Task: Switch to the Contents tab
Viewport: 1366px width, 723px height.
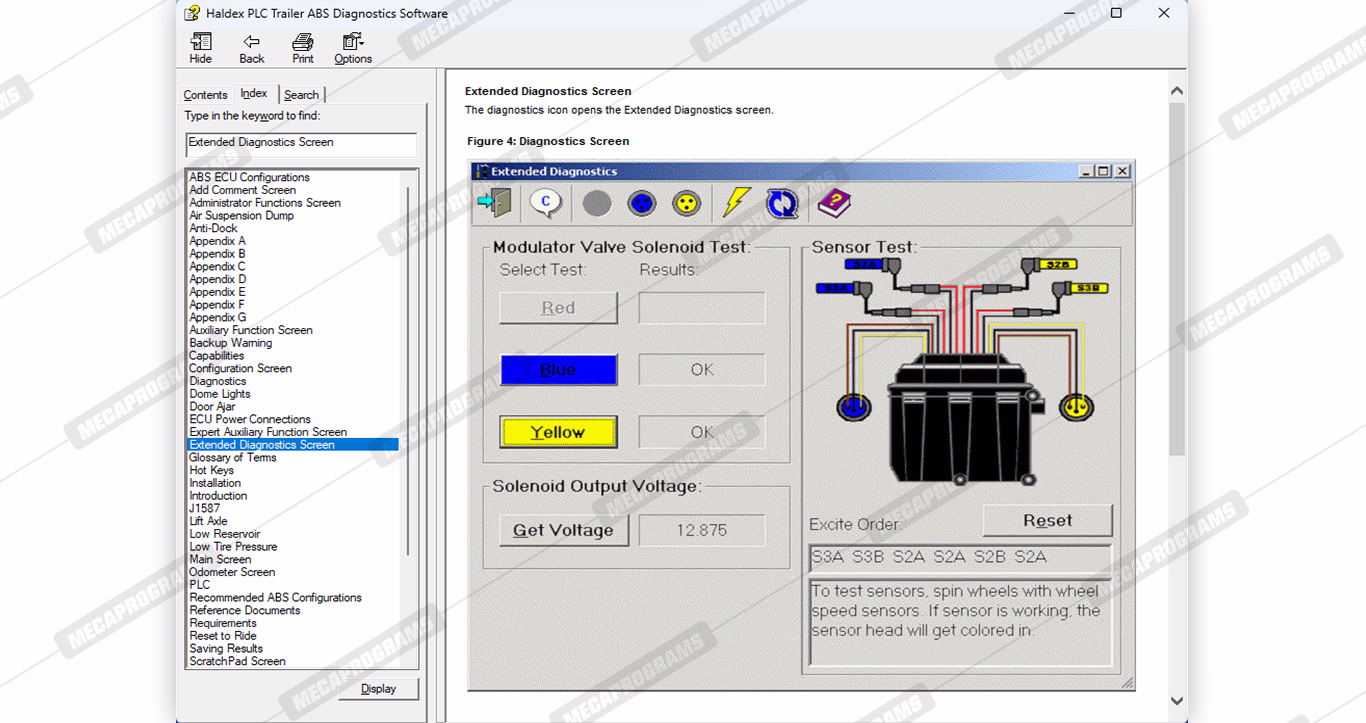Action: tap(205, 95)
